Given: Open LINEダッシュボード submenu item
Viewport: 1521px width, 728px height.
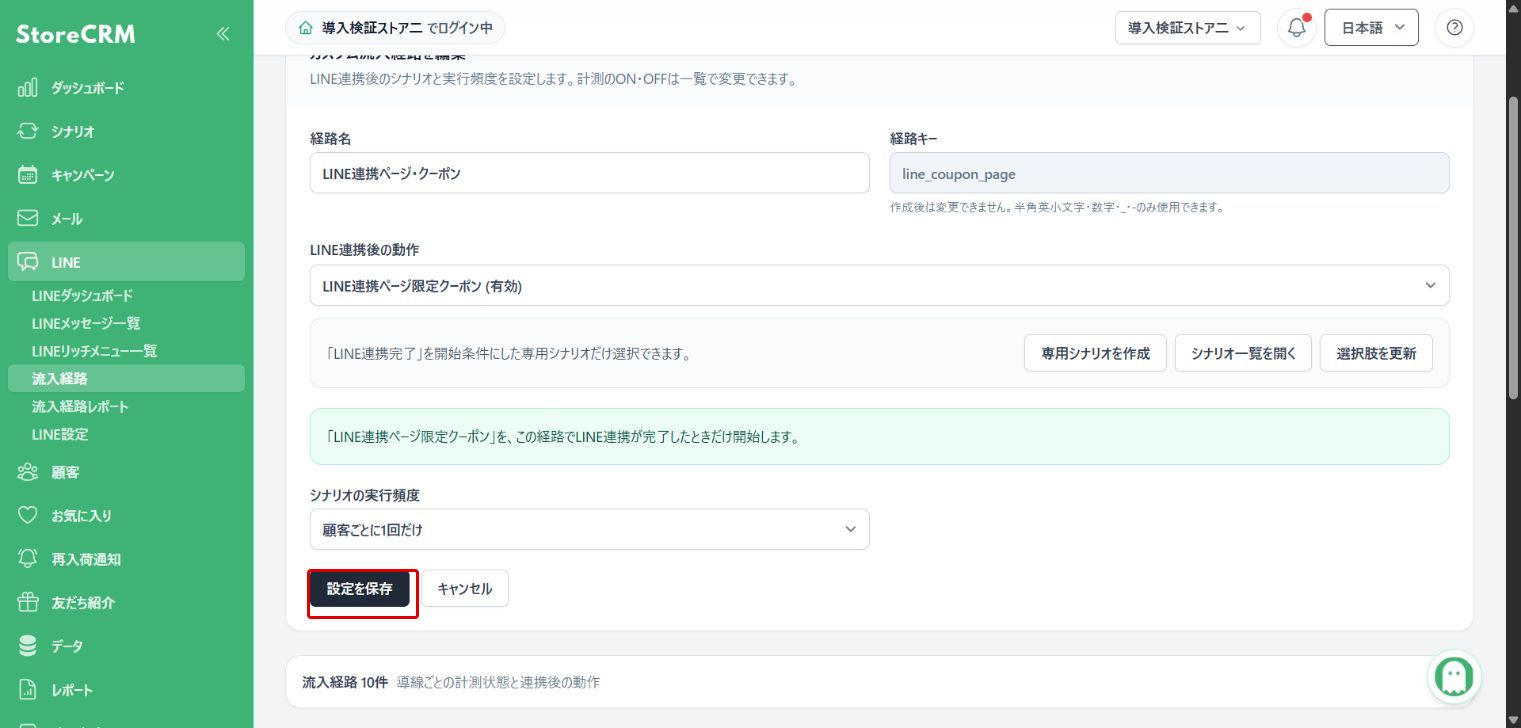Looking at the screenshot, I should point(82,296).
